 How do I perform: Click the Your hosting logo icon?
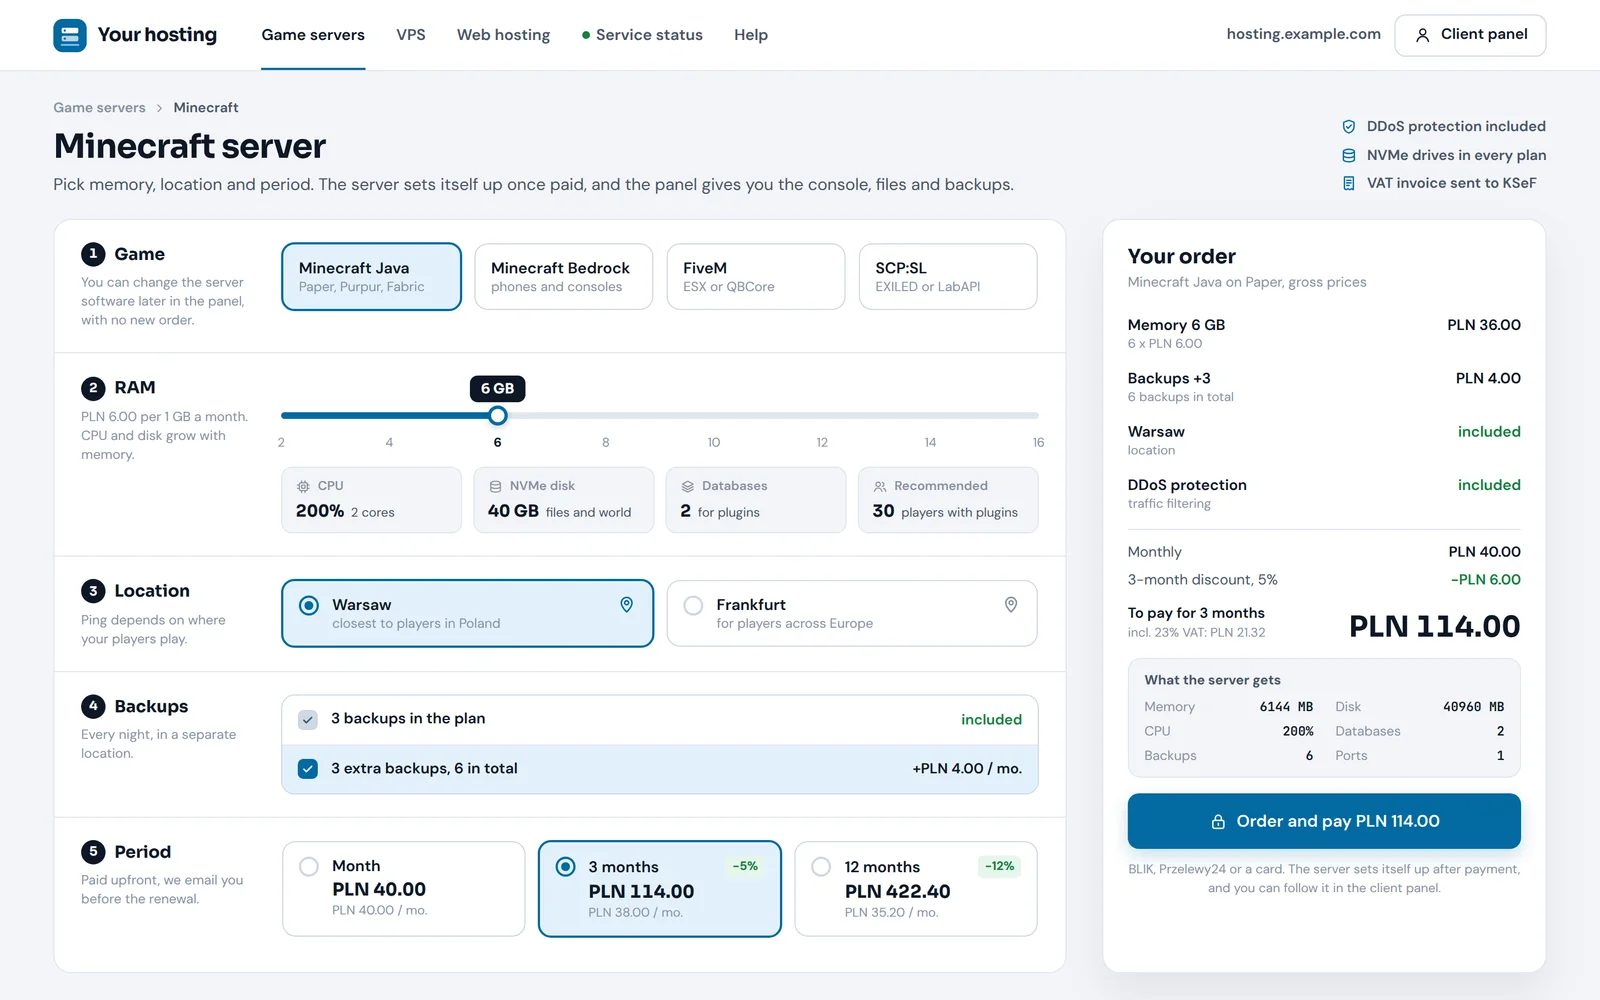[70, 35]
